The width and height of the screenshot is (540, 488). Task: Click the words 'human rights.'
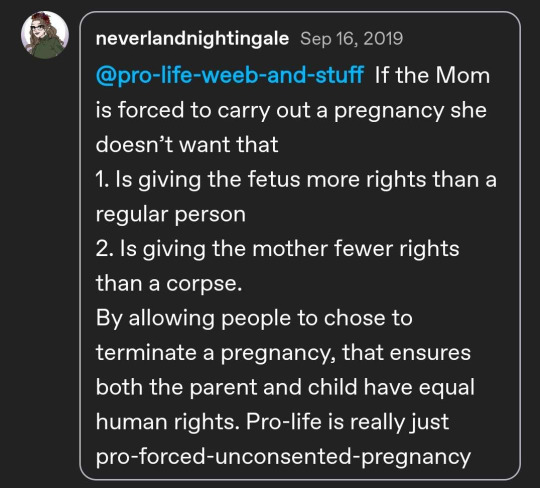click(168, 422)
